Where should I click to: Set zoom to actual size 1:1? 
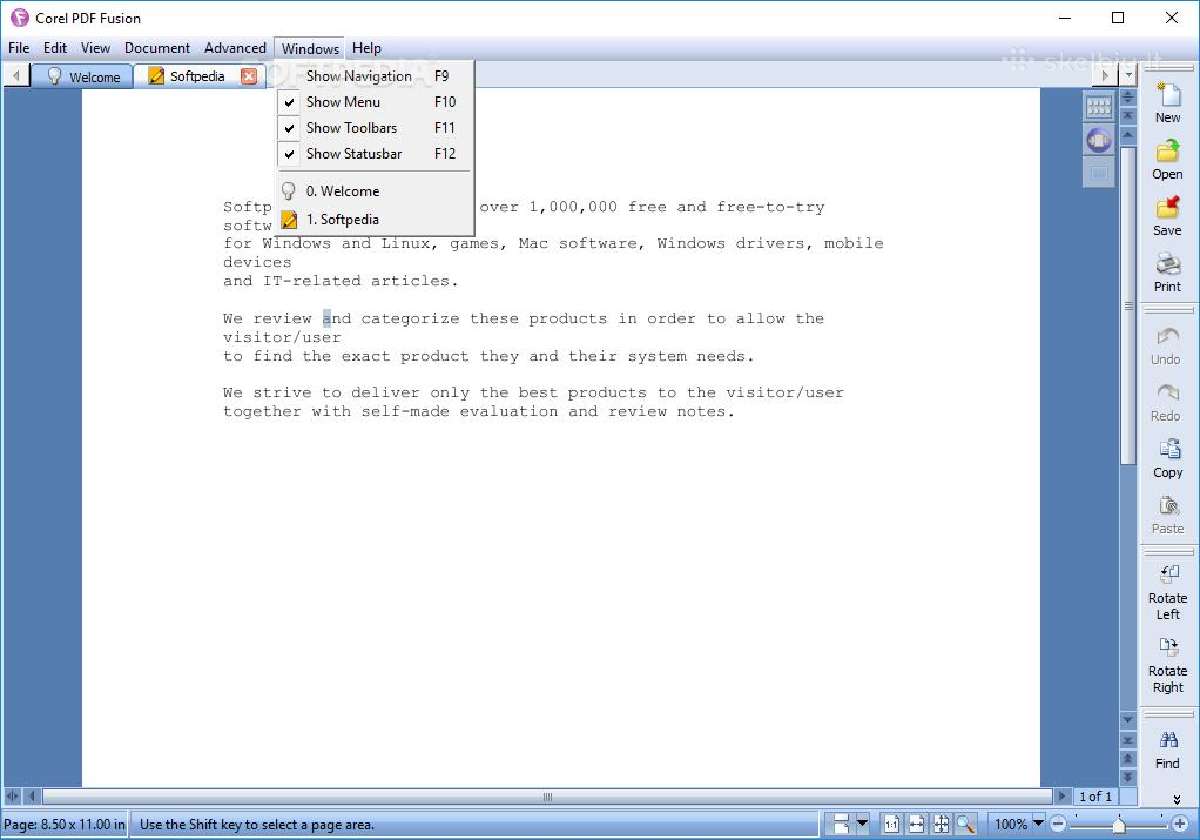coord(892,824)
